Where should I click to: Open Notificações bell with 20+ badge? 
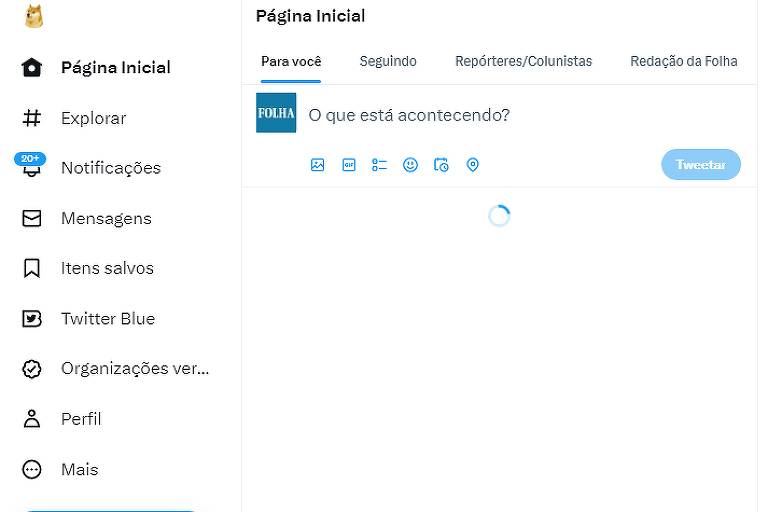[x=30, y=165]
